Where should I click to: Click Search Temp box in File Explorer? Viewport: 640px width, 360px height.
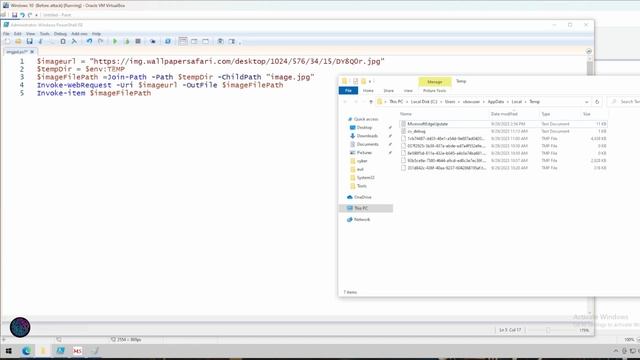[x=625, y=102]
